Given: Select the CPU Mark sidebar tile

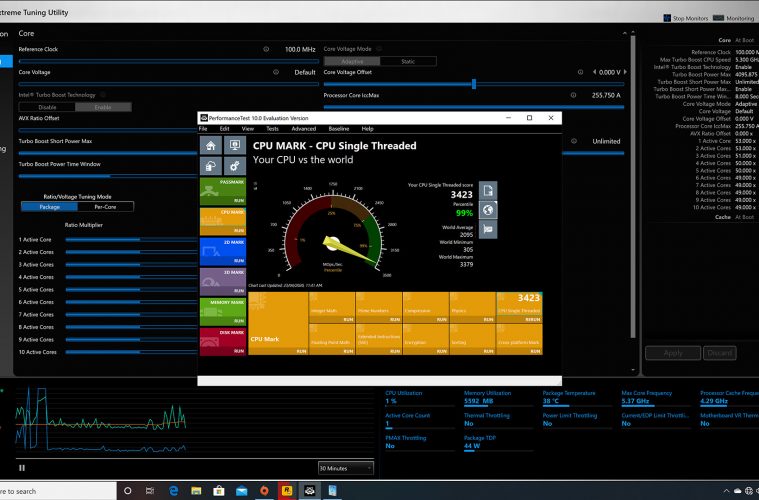Looking at the screenshot, I should pos(223,222).
